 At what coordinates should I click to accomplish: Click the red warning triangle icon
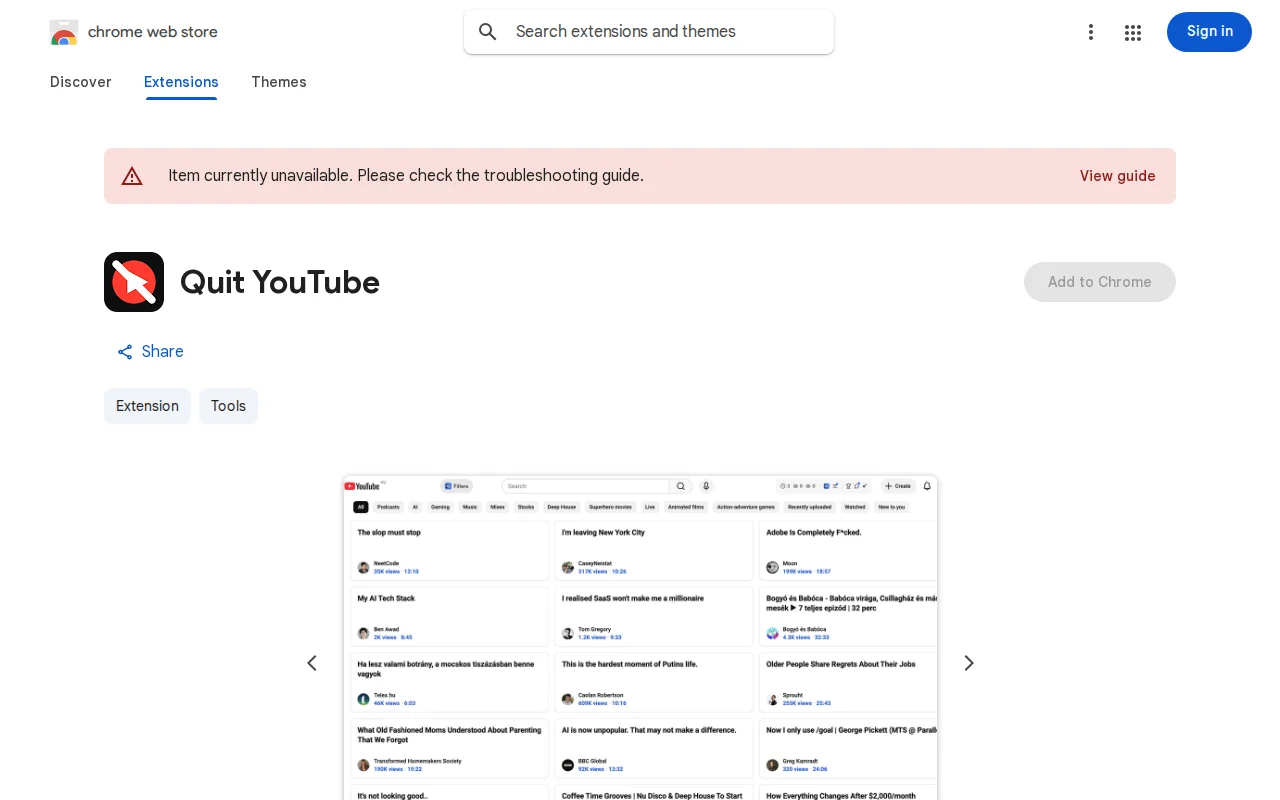(132, 176)
